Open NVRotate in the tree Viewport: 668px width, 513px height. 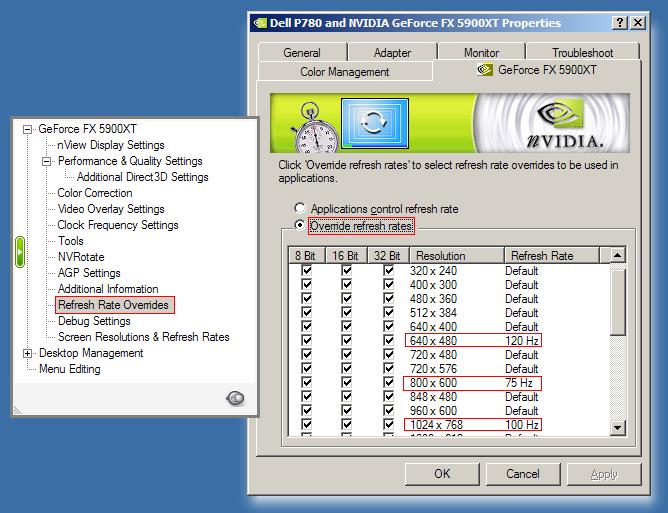81,257
